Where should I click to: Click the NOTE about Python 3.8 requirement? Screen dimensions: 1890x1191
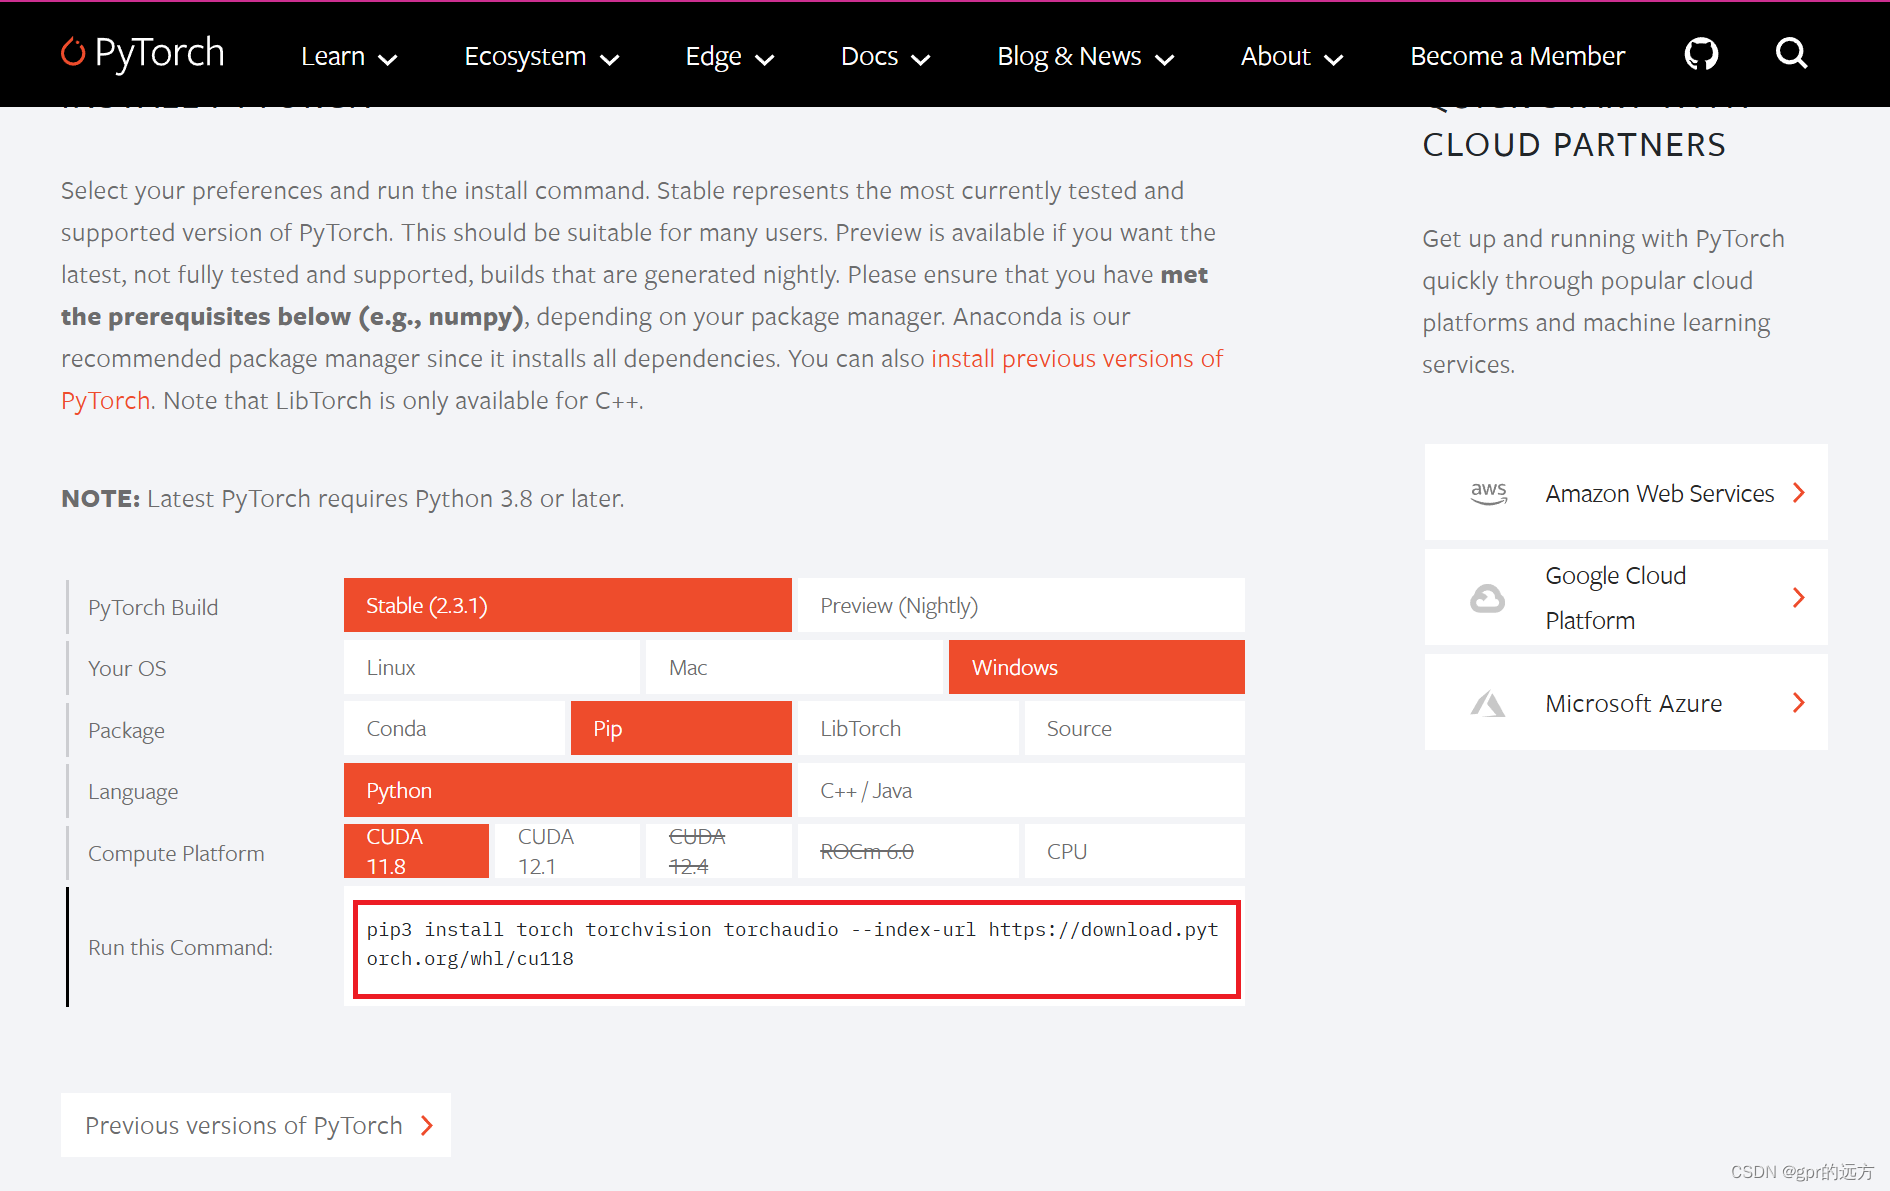[x=343, y=498]
